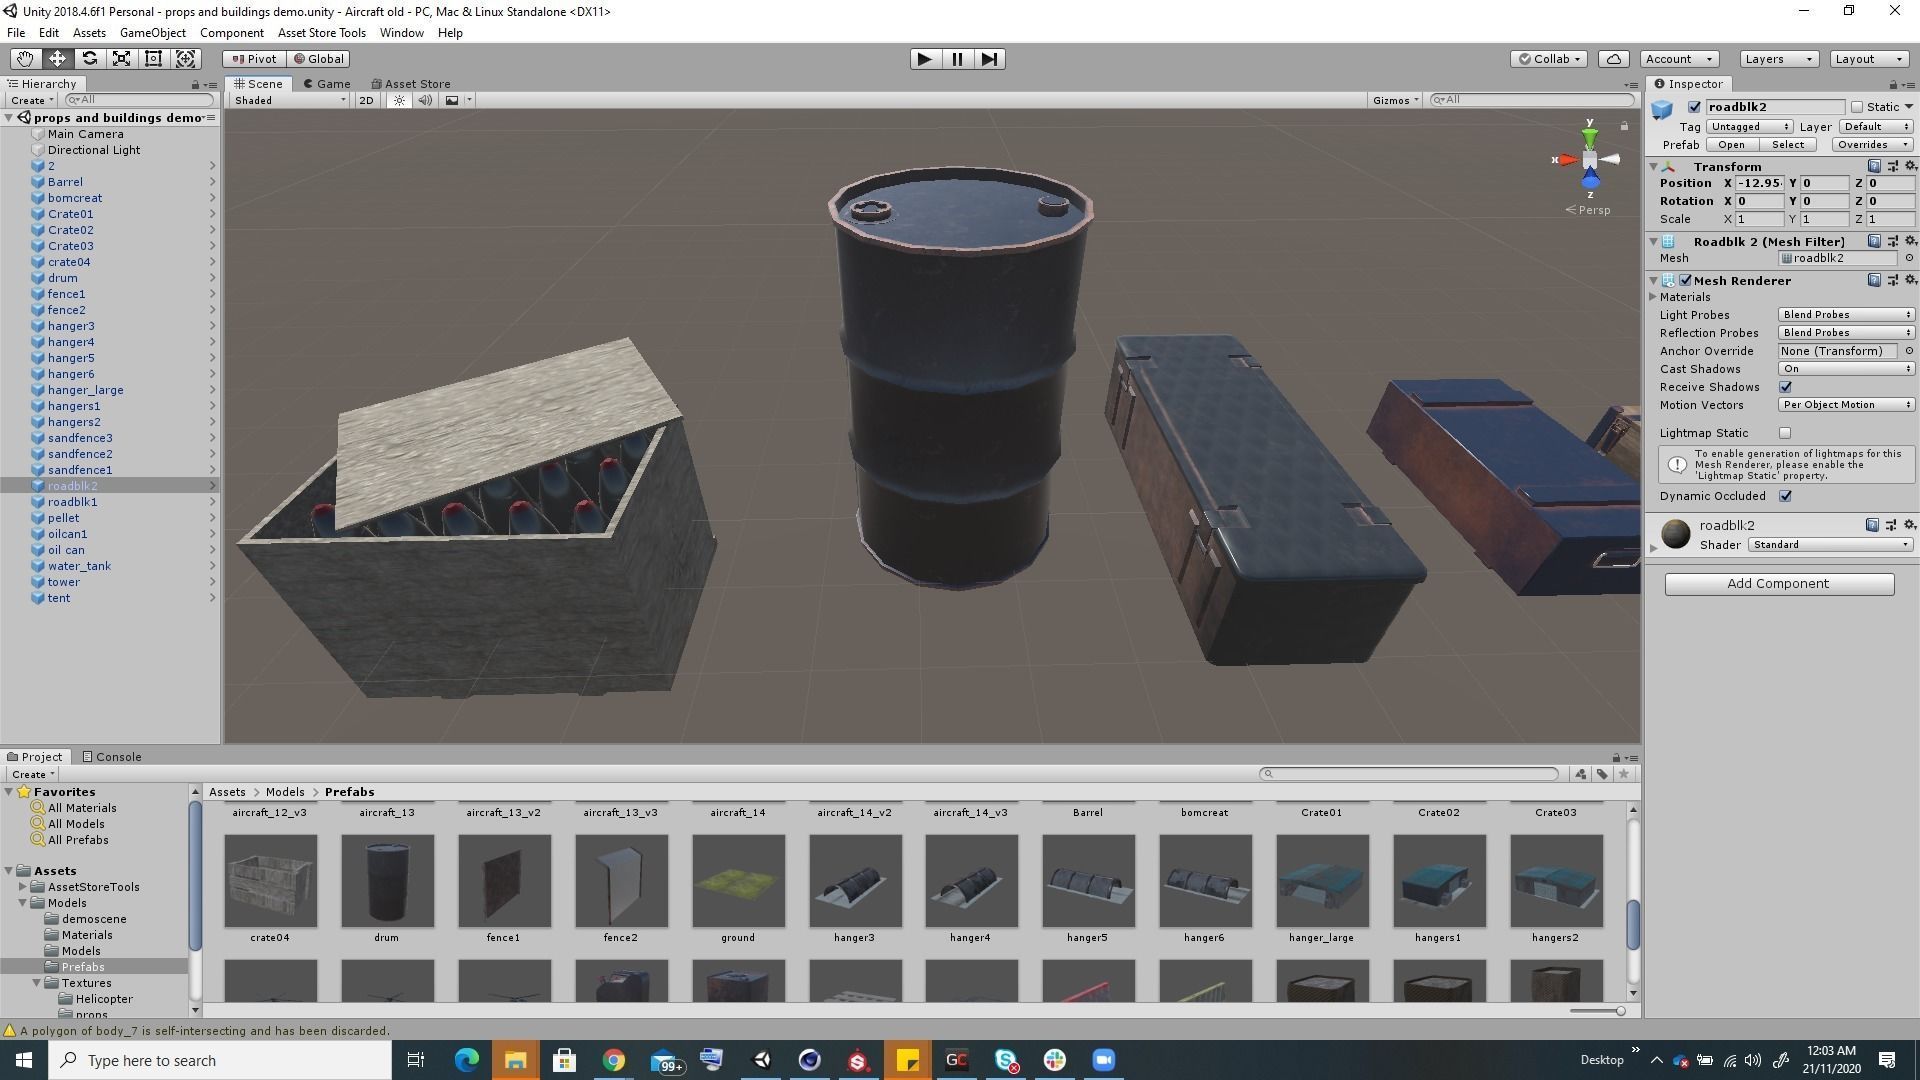Click the Add Component button

[1778, 584]
